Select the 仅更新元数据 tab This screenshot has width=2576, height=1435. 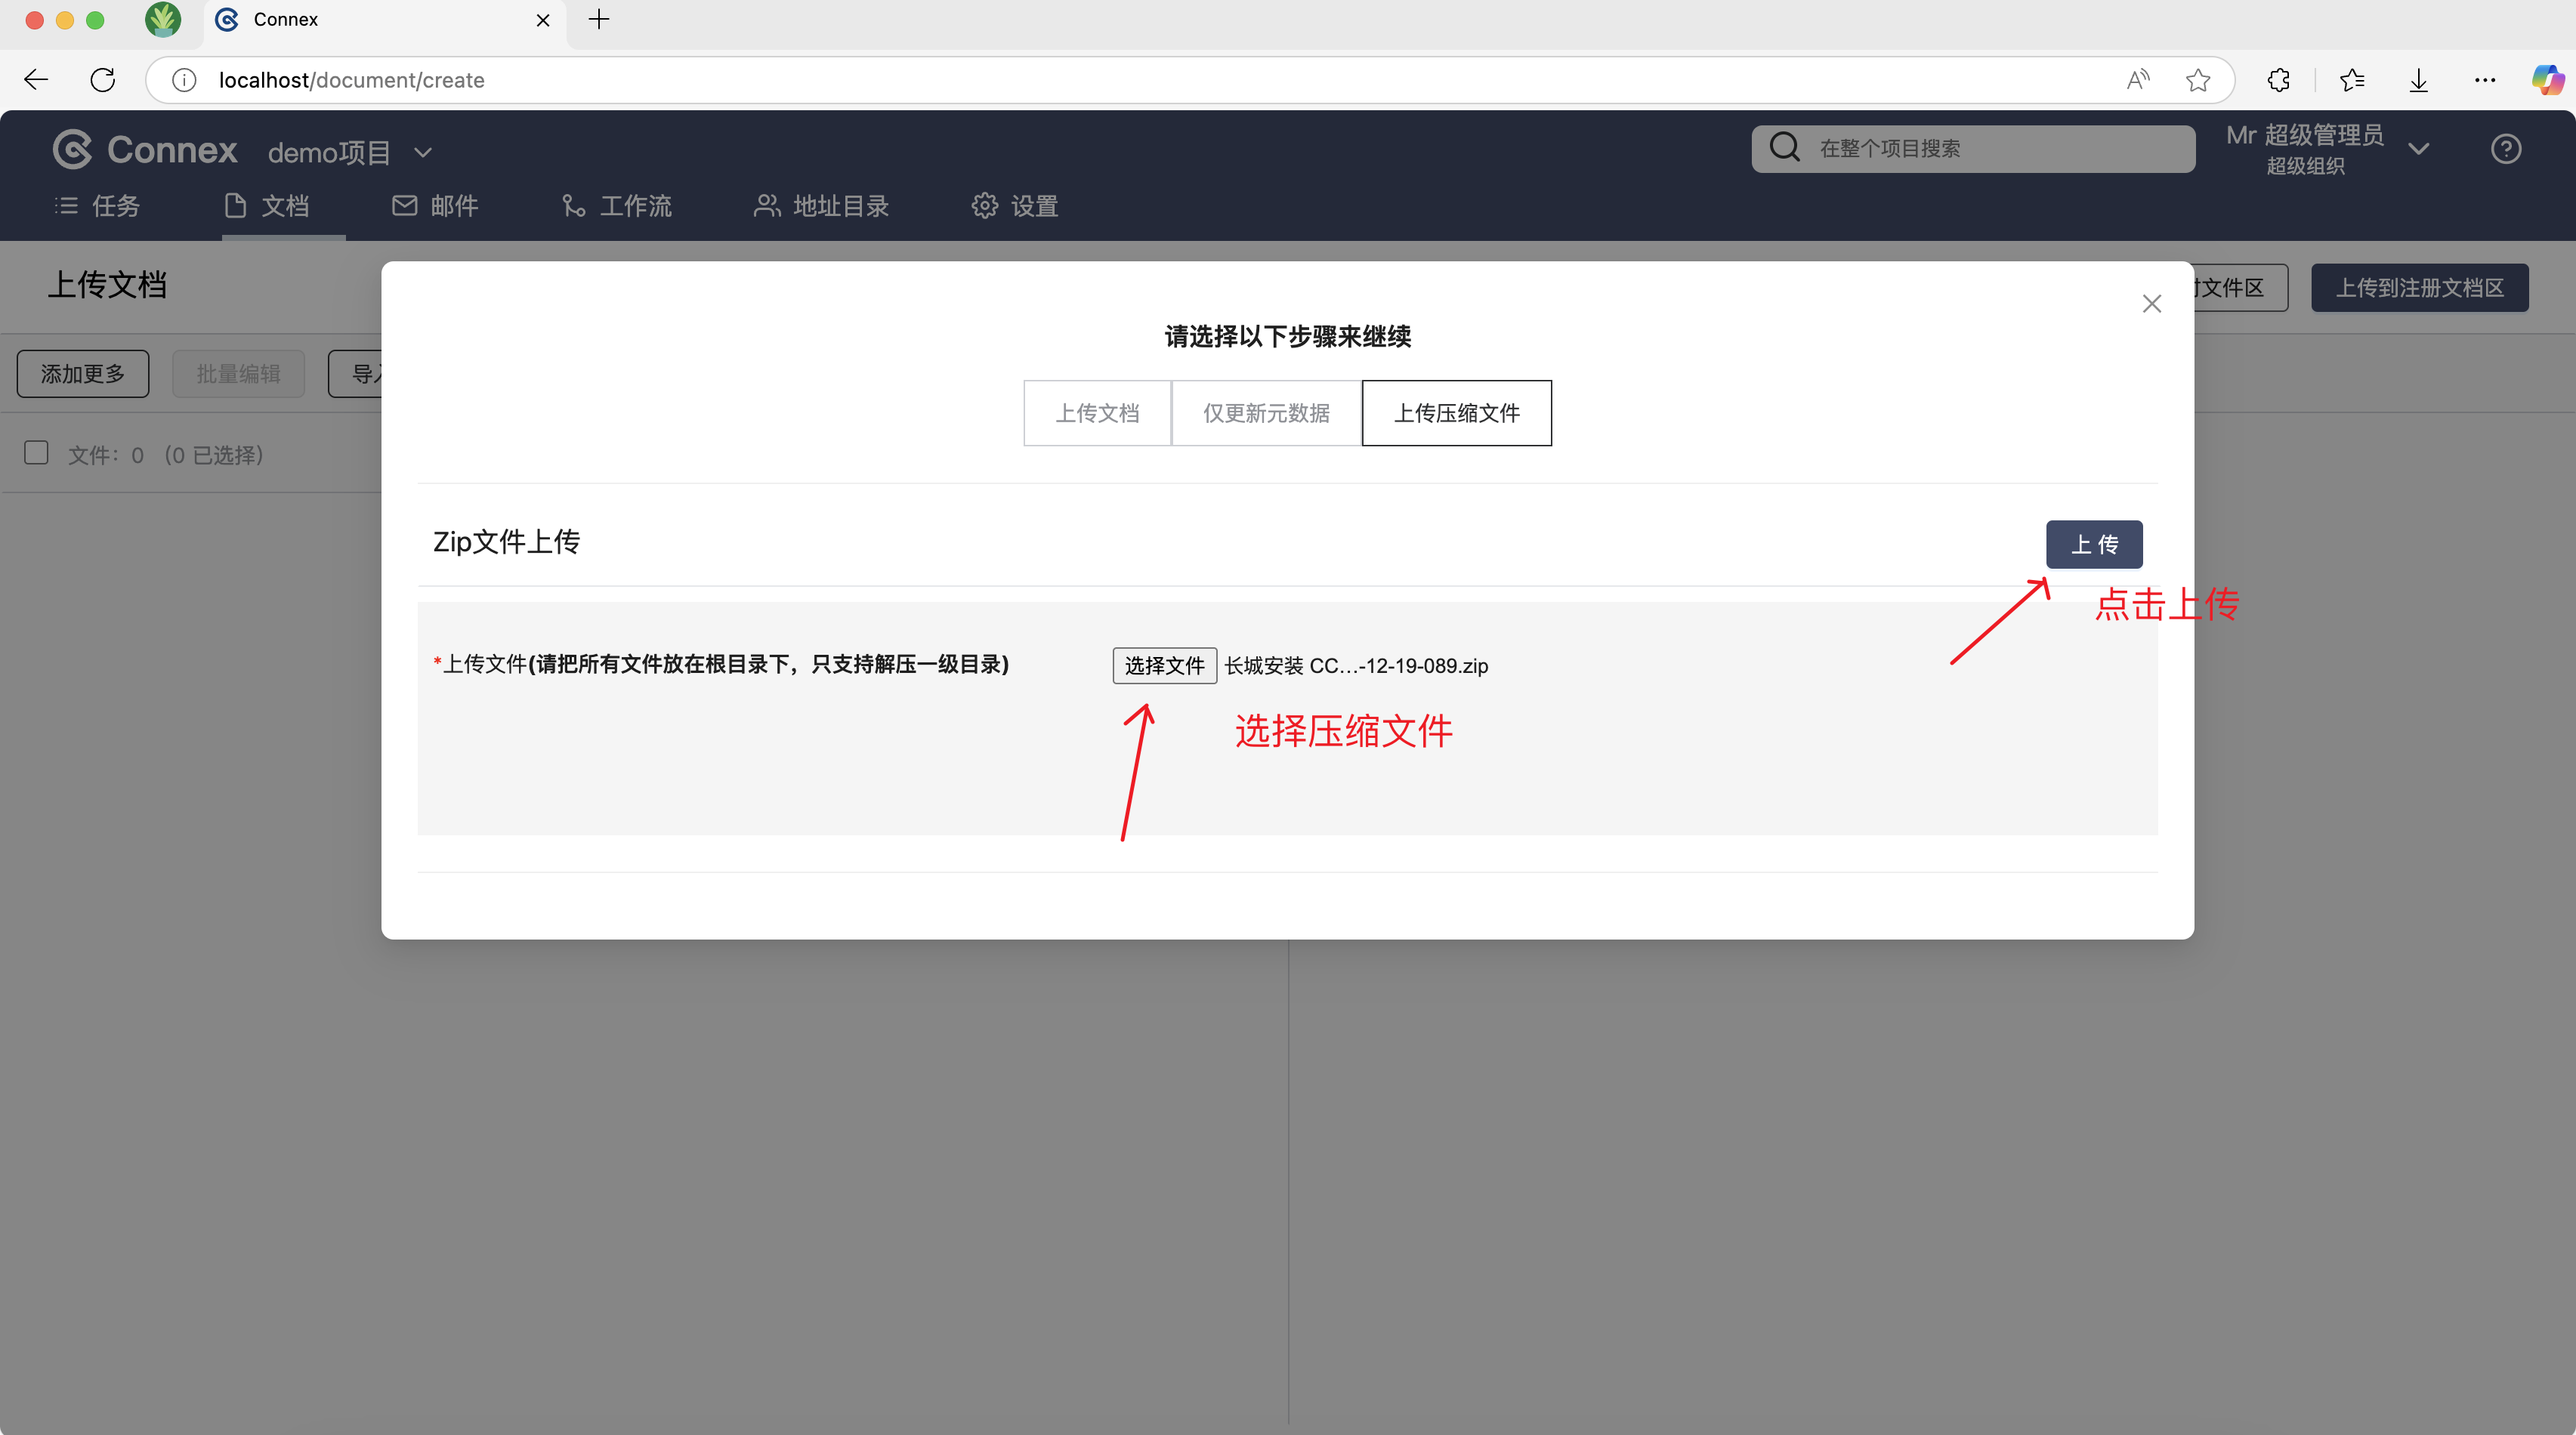pos(1266,413)
